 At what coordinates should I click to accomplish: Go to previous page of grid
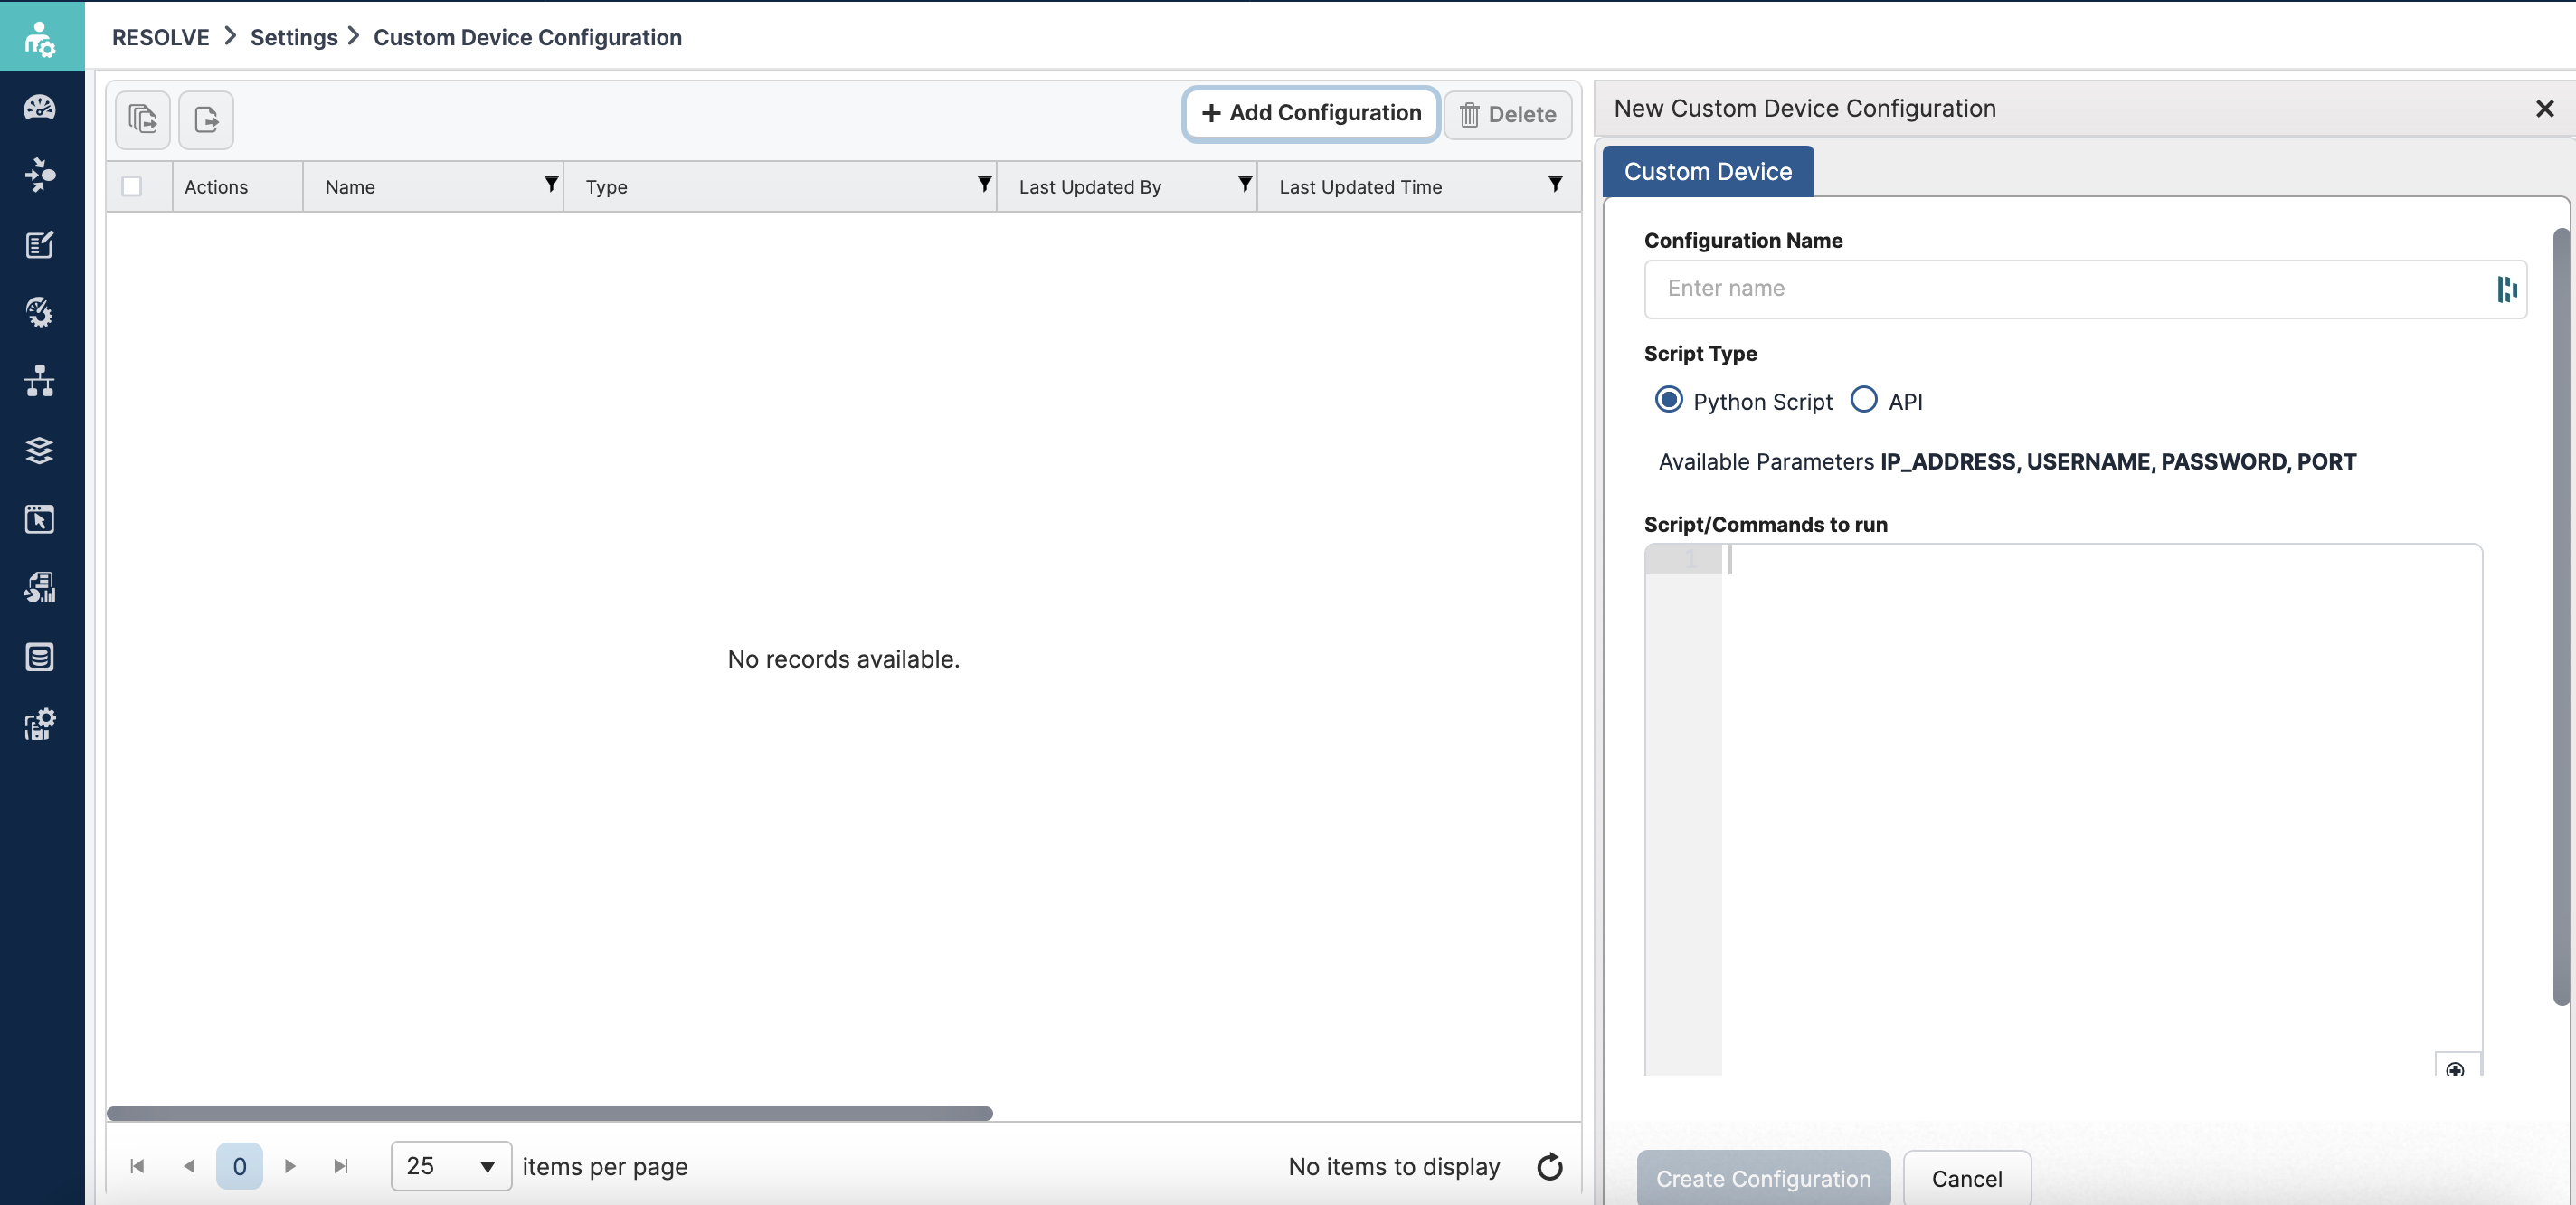coord(189,1166)
